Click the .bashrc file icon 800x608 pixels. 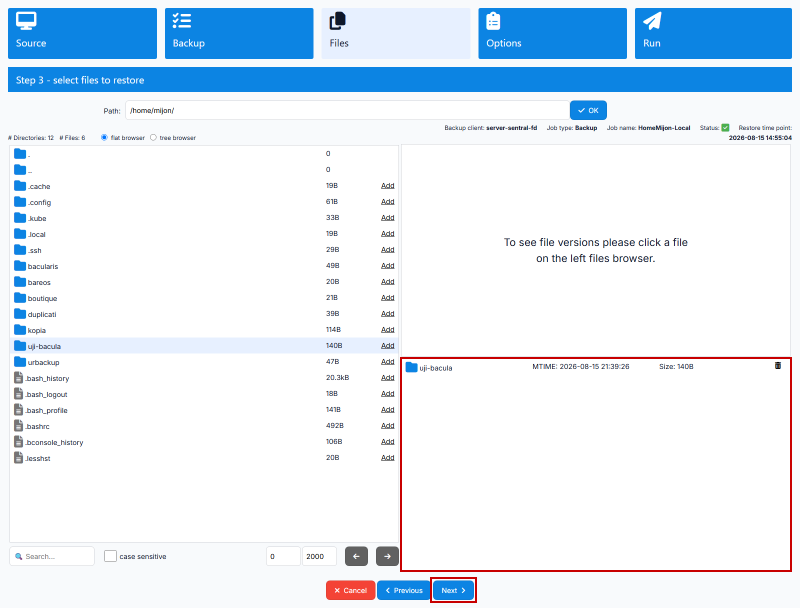(x=18, y=425)
